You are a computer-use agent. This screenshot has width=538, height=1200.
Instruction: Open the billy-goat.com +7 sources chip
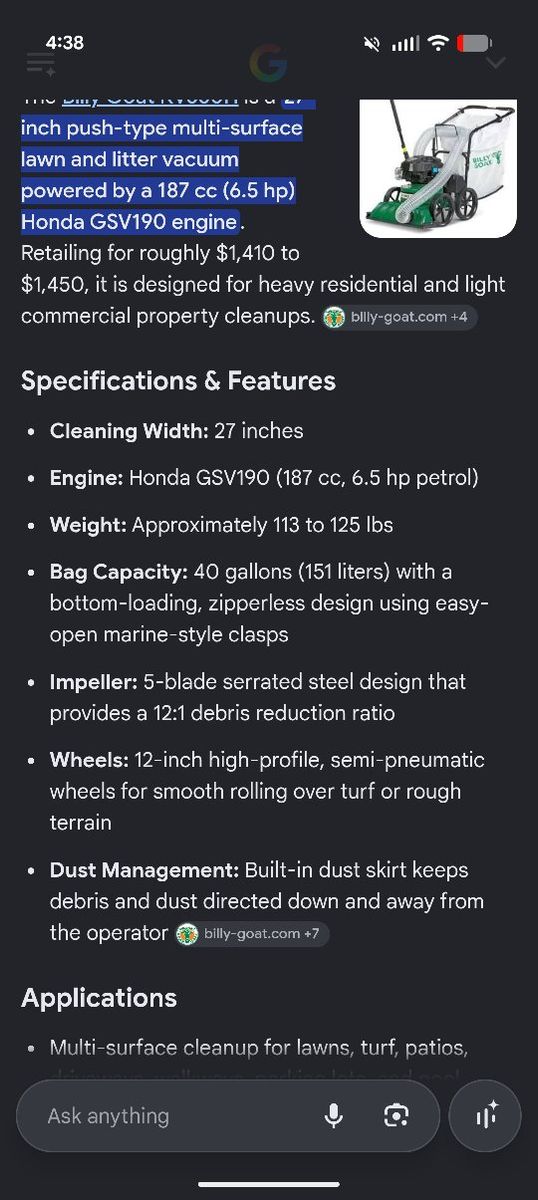(x=252, y=934)
